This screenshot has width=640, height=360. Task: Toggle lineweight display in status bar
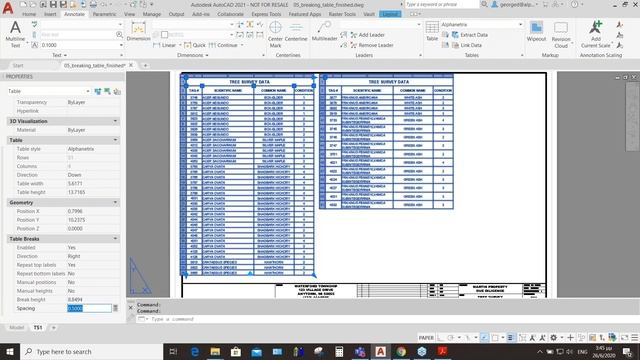(510, 338)
